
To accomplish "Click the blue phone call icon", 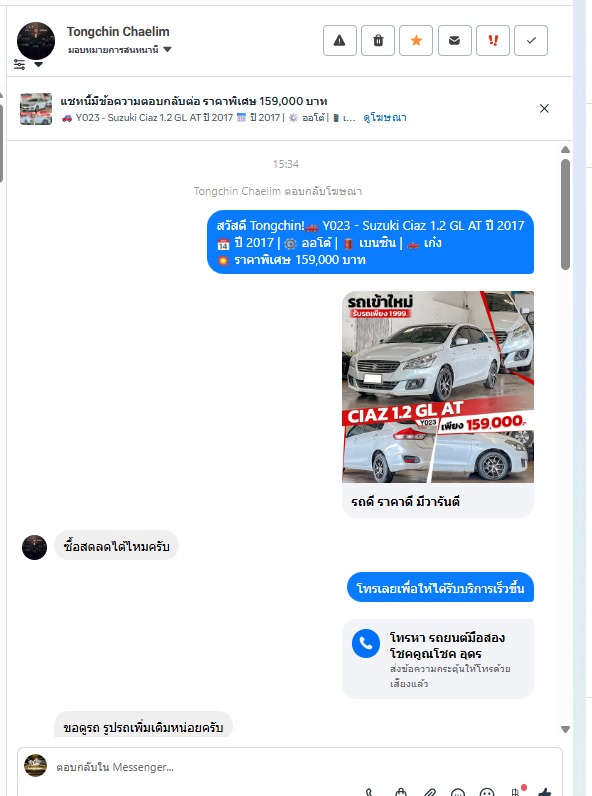I will coord(366,643).
